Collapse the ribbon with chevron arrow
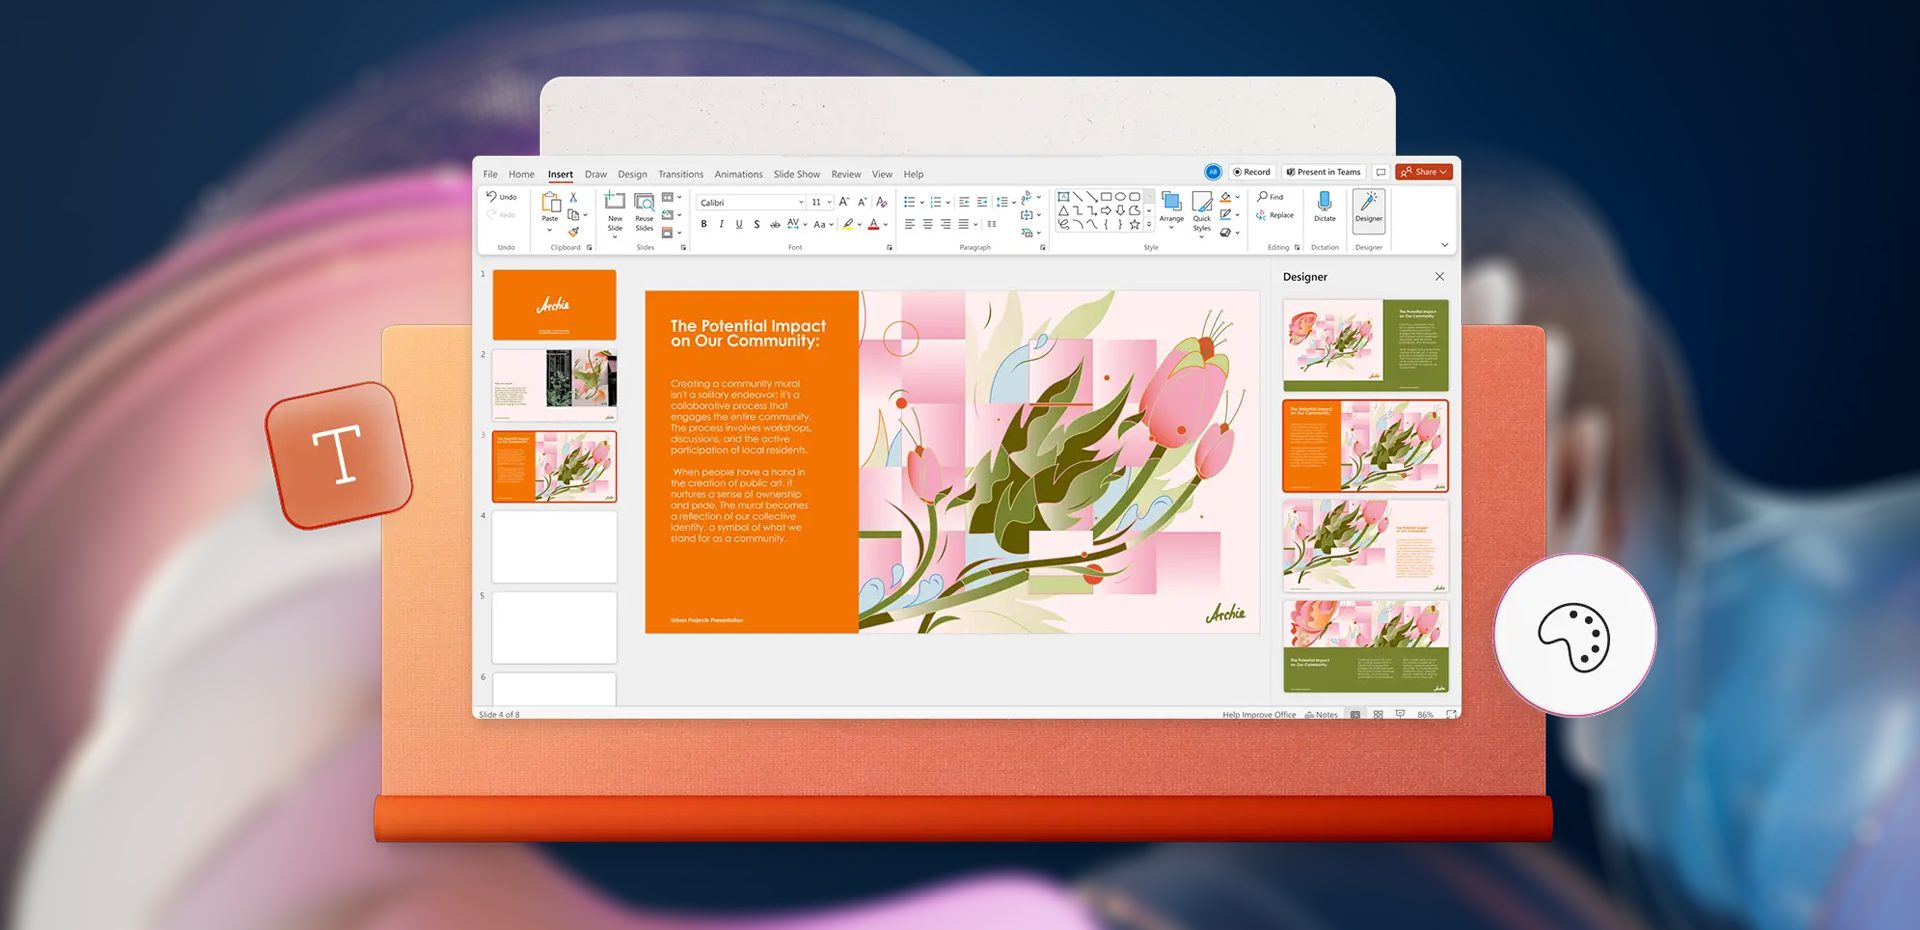The width and height of the screenshot is (1920, 930). click(1444, 244)
